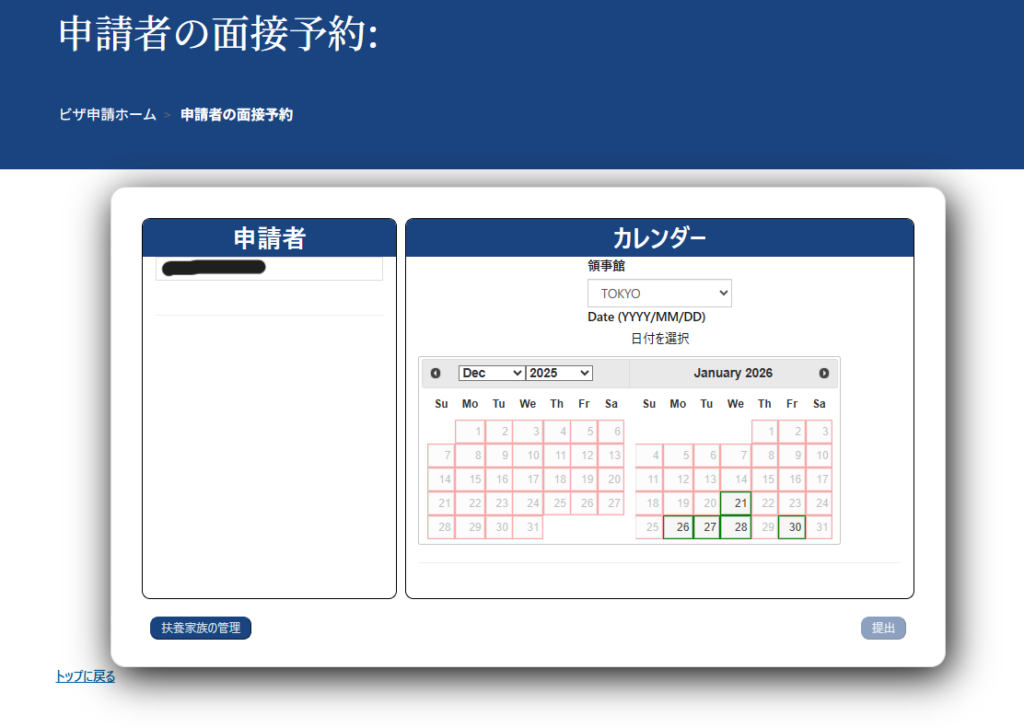Screen dimensions: 1024x727
Task: Select January 21 available date
Action: 736,503
